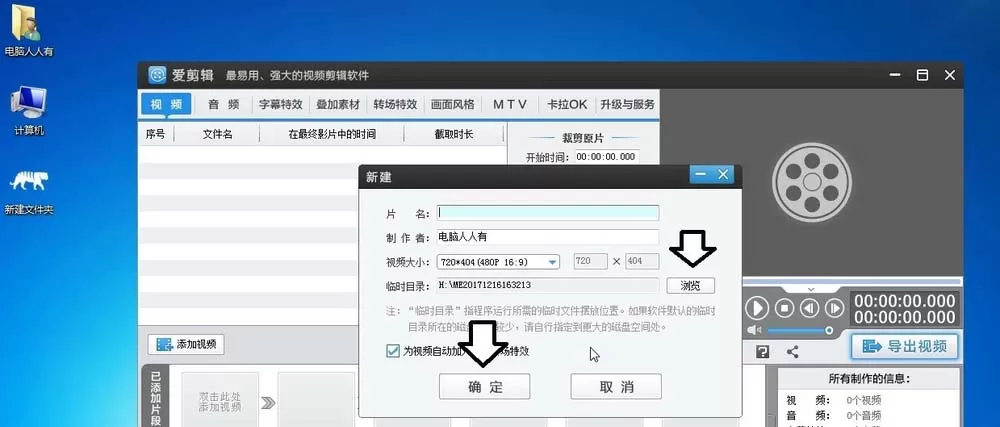Open the 画面风格 tab
The width and height of the screenshot is (1000, 427).
coord(453,105)
